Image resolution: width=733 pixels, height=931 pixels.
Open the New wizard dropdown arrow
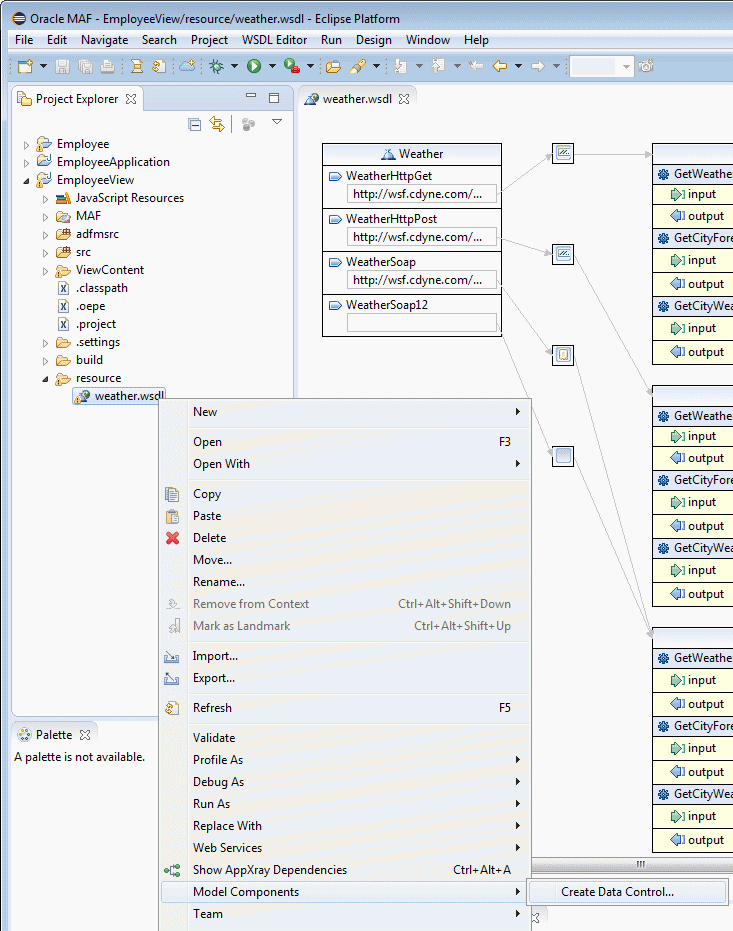click(x=43, y=66)
